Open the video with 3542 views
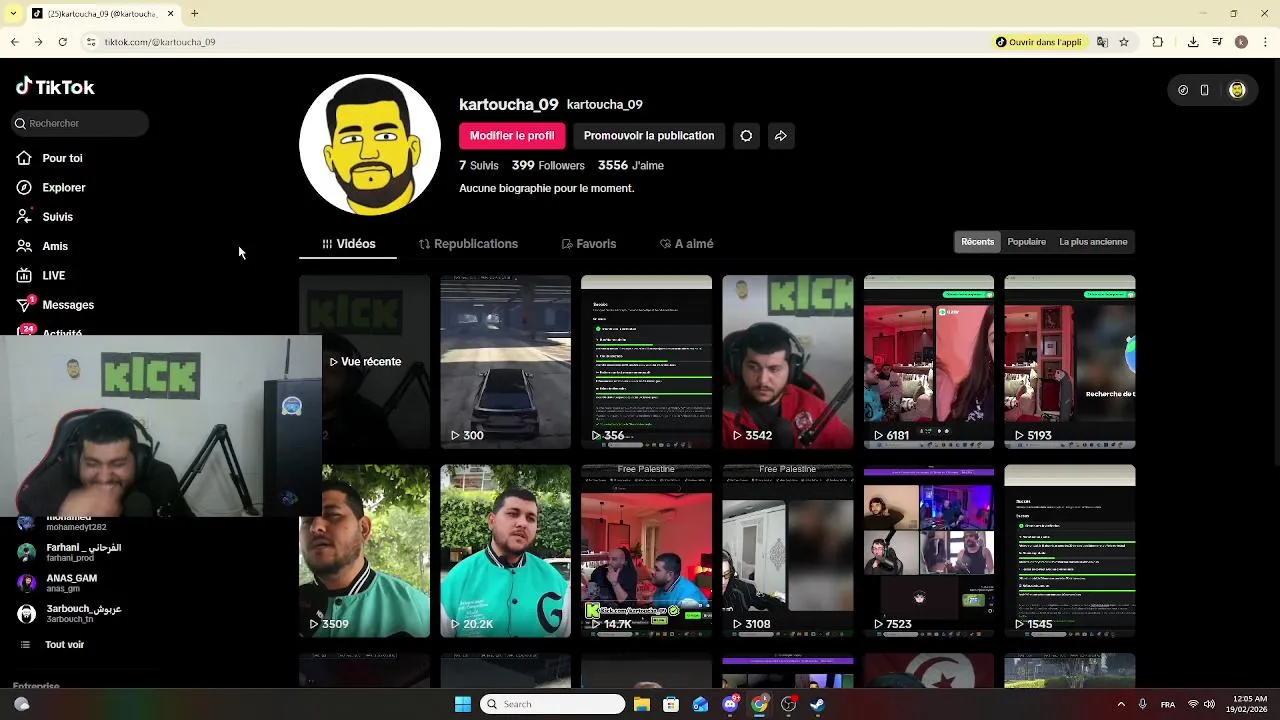1280x720 pixels. (788, 362)
